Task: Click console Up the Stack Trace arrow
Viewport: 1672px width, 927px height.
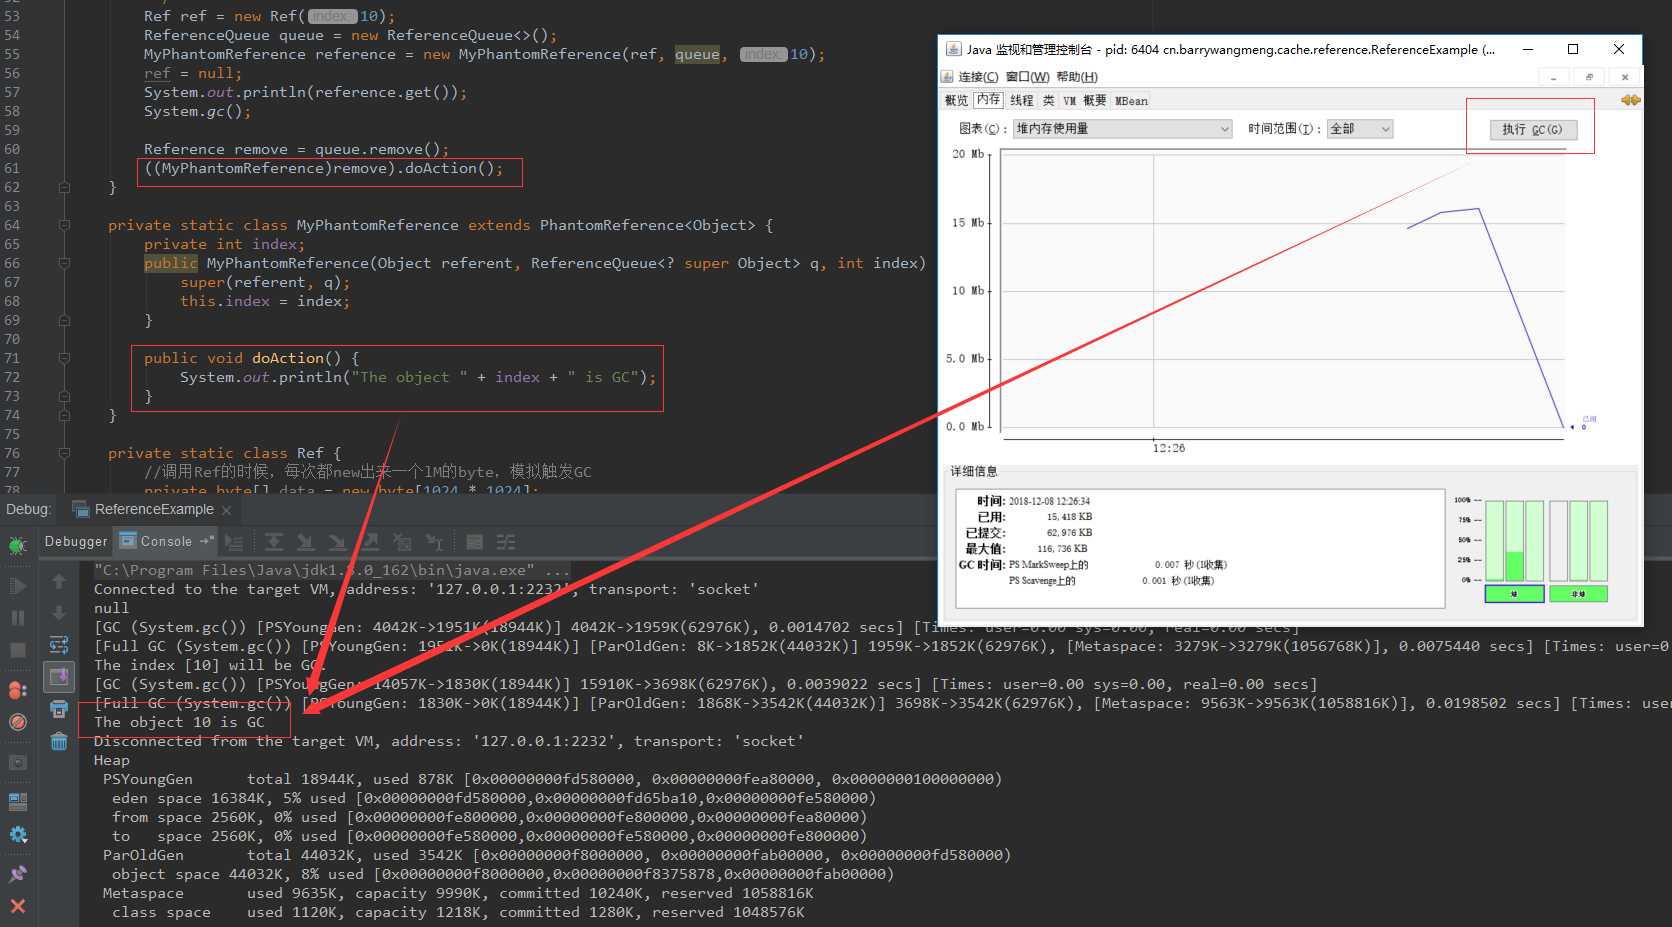Action: (59, 581)
